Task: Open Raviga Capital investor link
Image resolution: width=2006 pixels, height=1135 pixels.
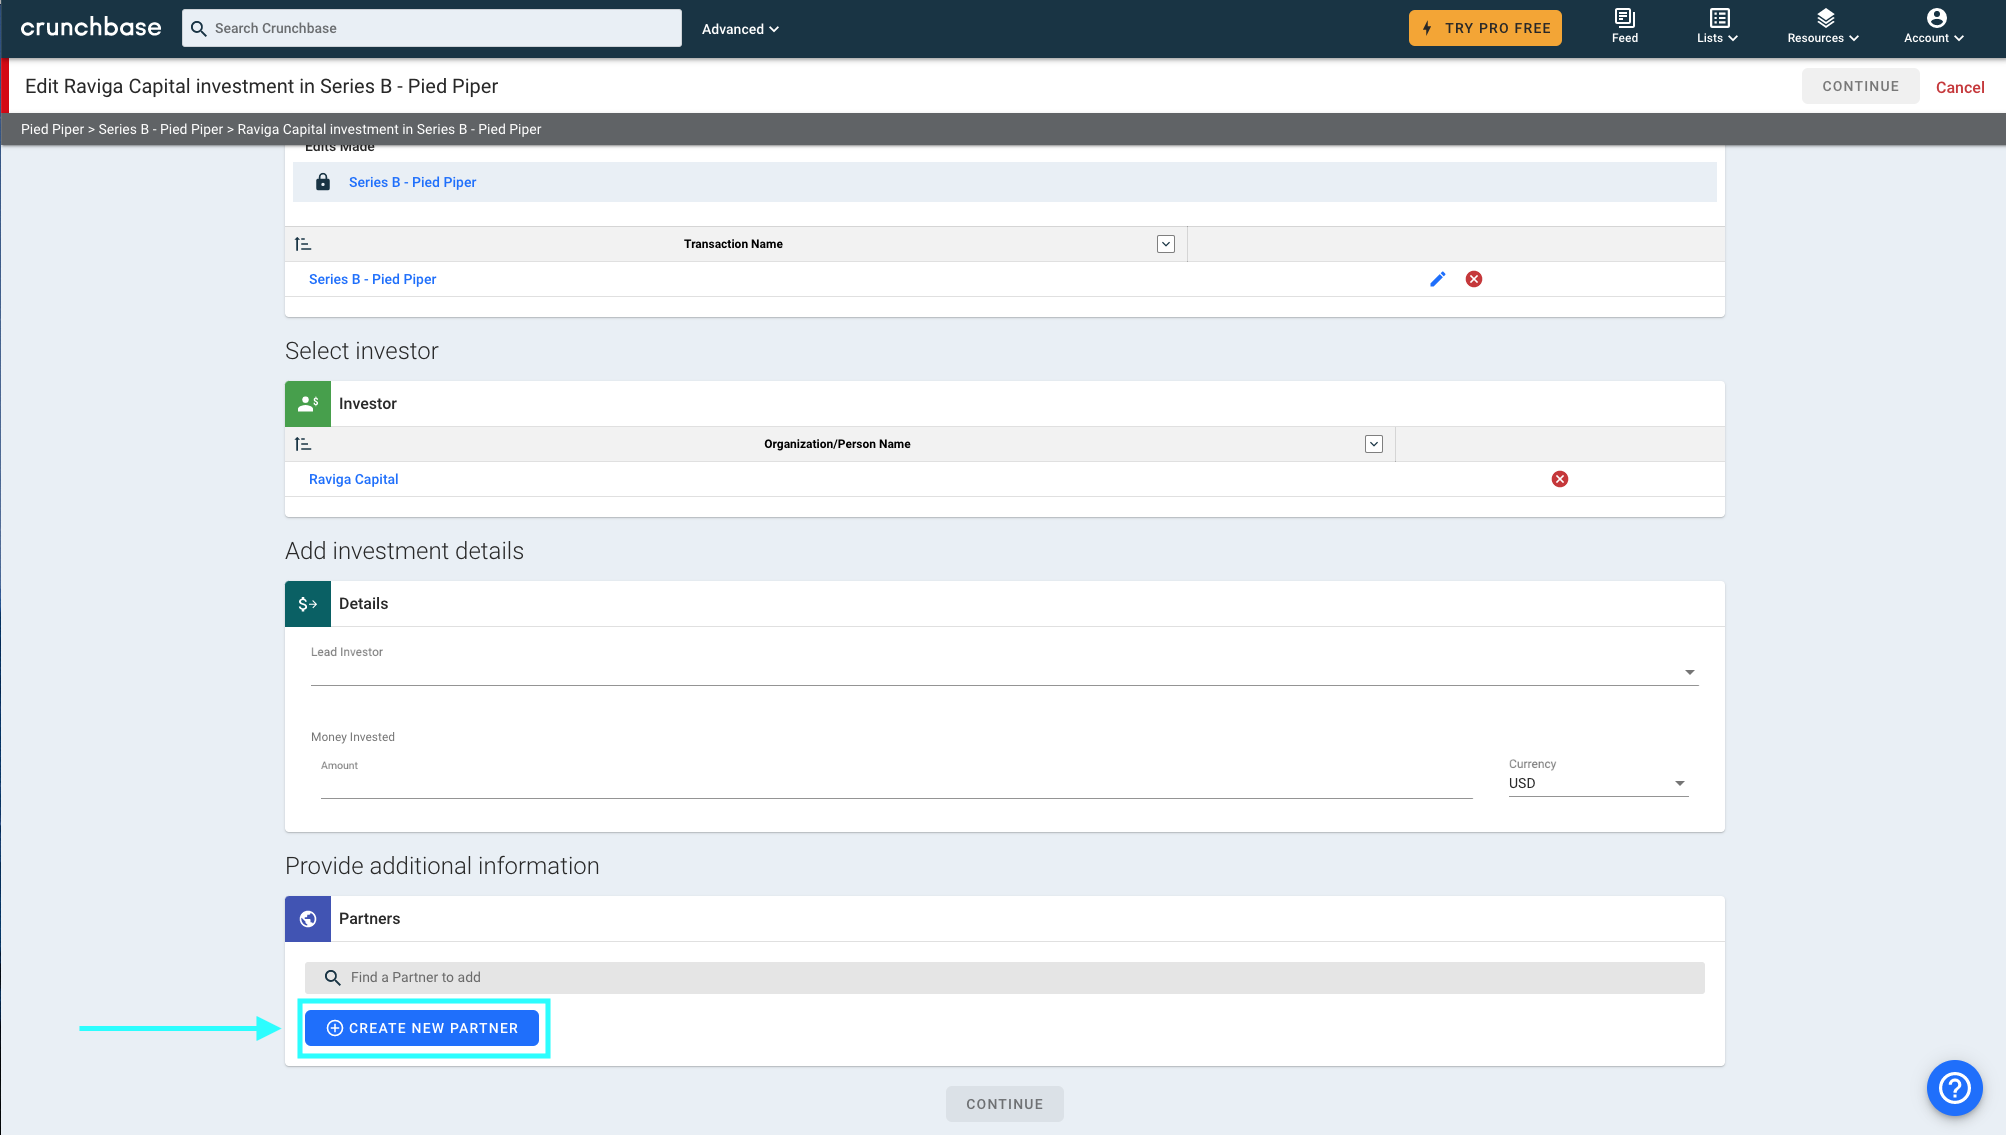Action: point(353,479)
